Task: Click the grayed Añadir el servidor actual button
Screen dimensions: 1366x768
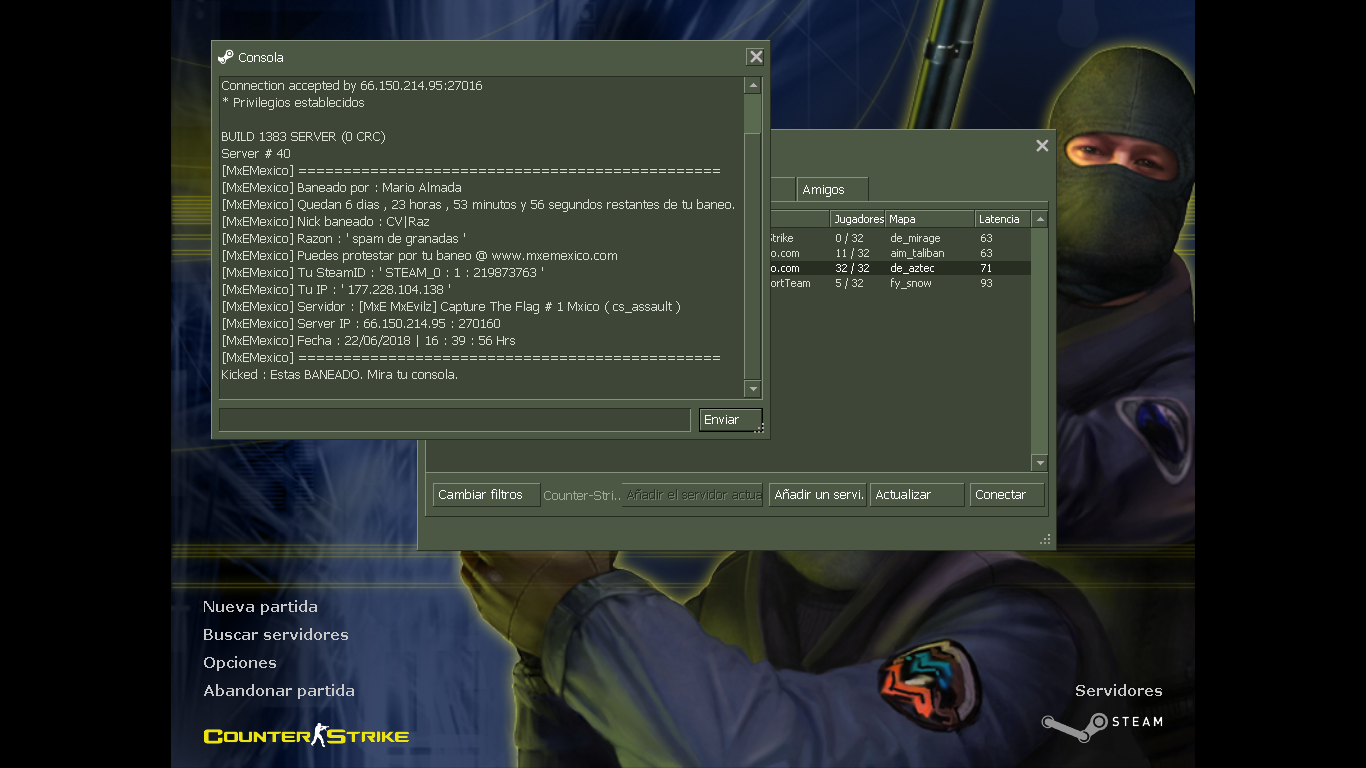Action: 692,495
